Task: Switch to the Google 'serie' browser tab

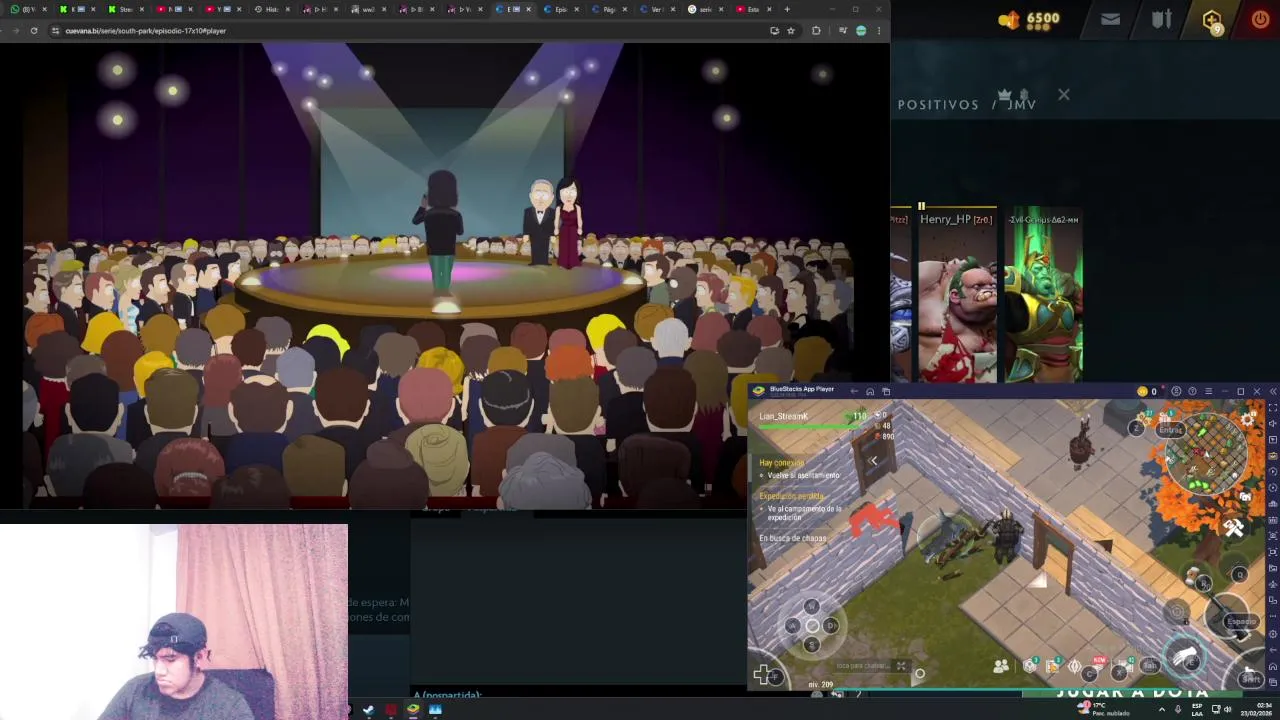Action: tap(703, 9)
